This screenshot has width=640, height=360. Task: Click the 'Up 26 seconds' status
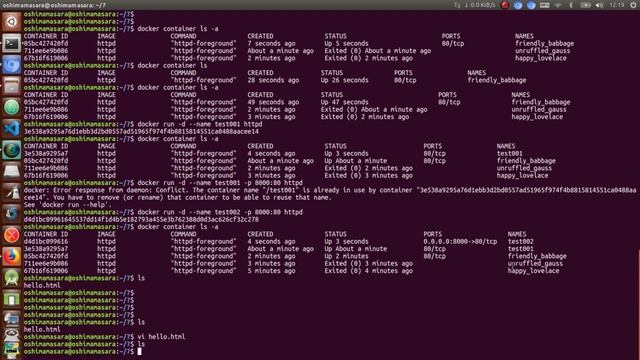(x=344, y=80)
